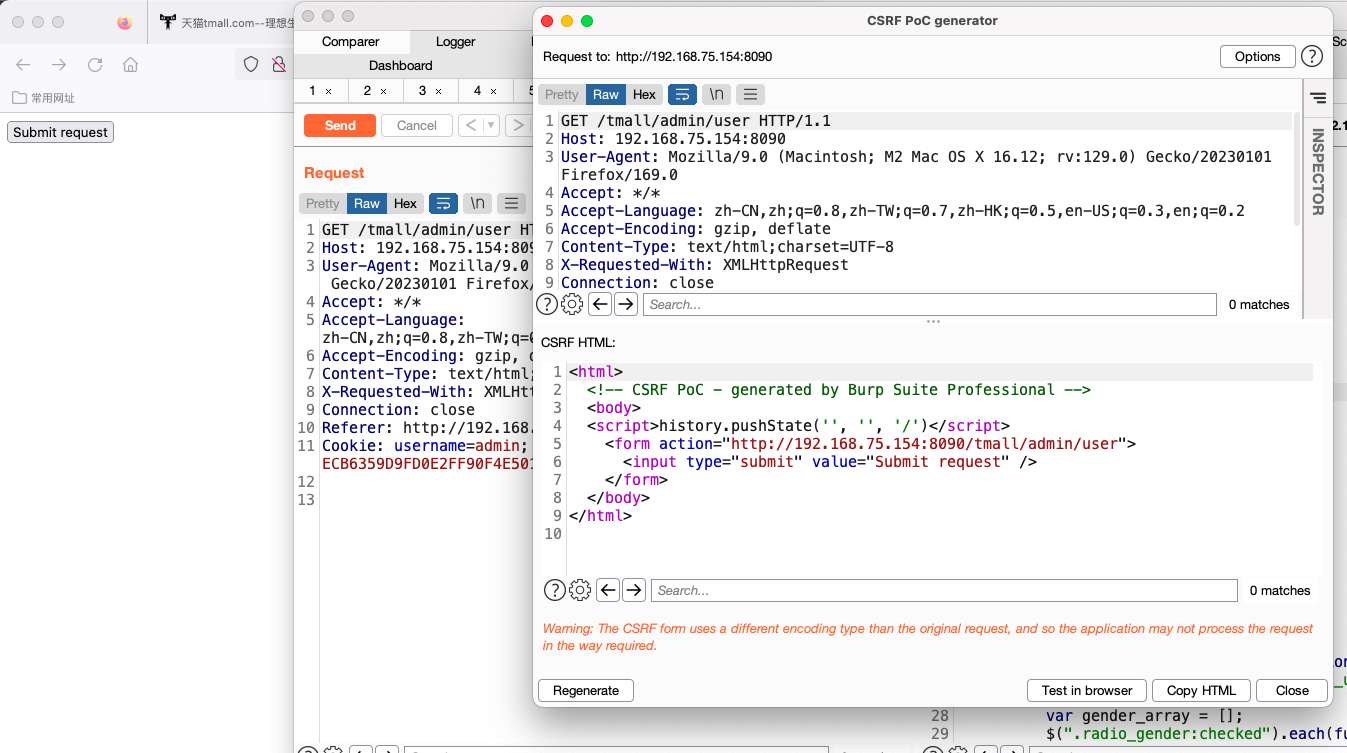Click the form action line in CSRF HTML
The image size is (1347, 753).
[x=870, y=443]
